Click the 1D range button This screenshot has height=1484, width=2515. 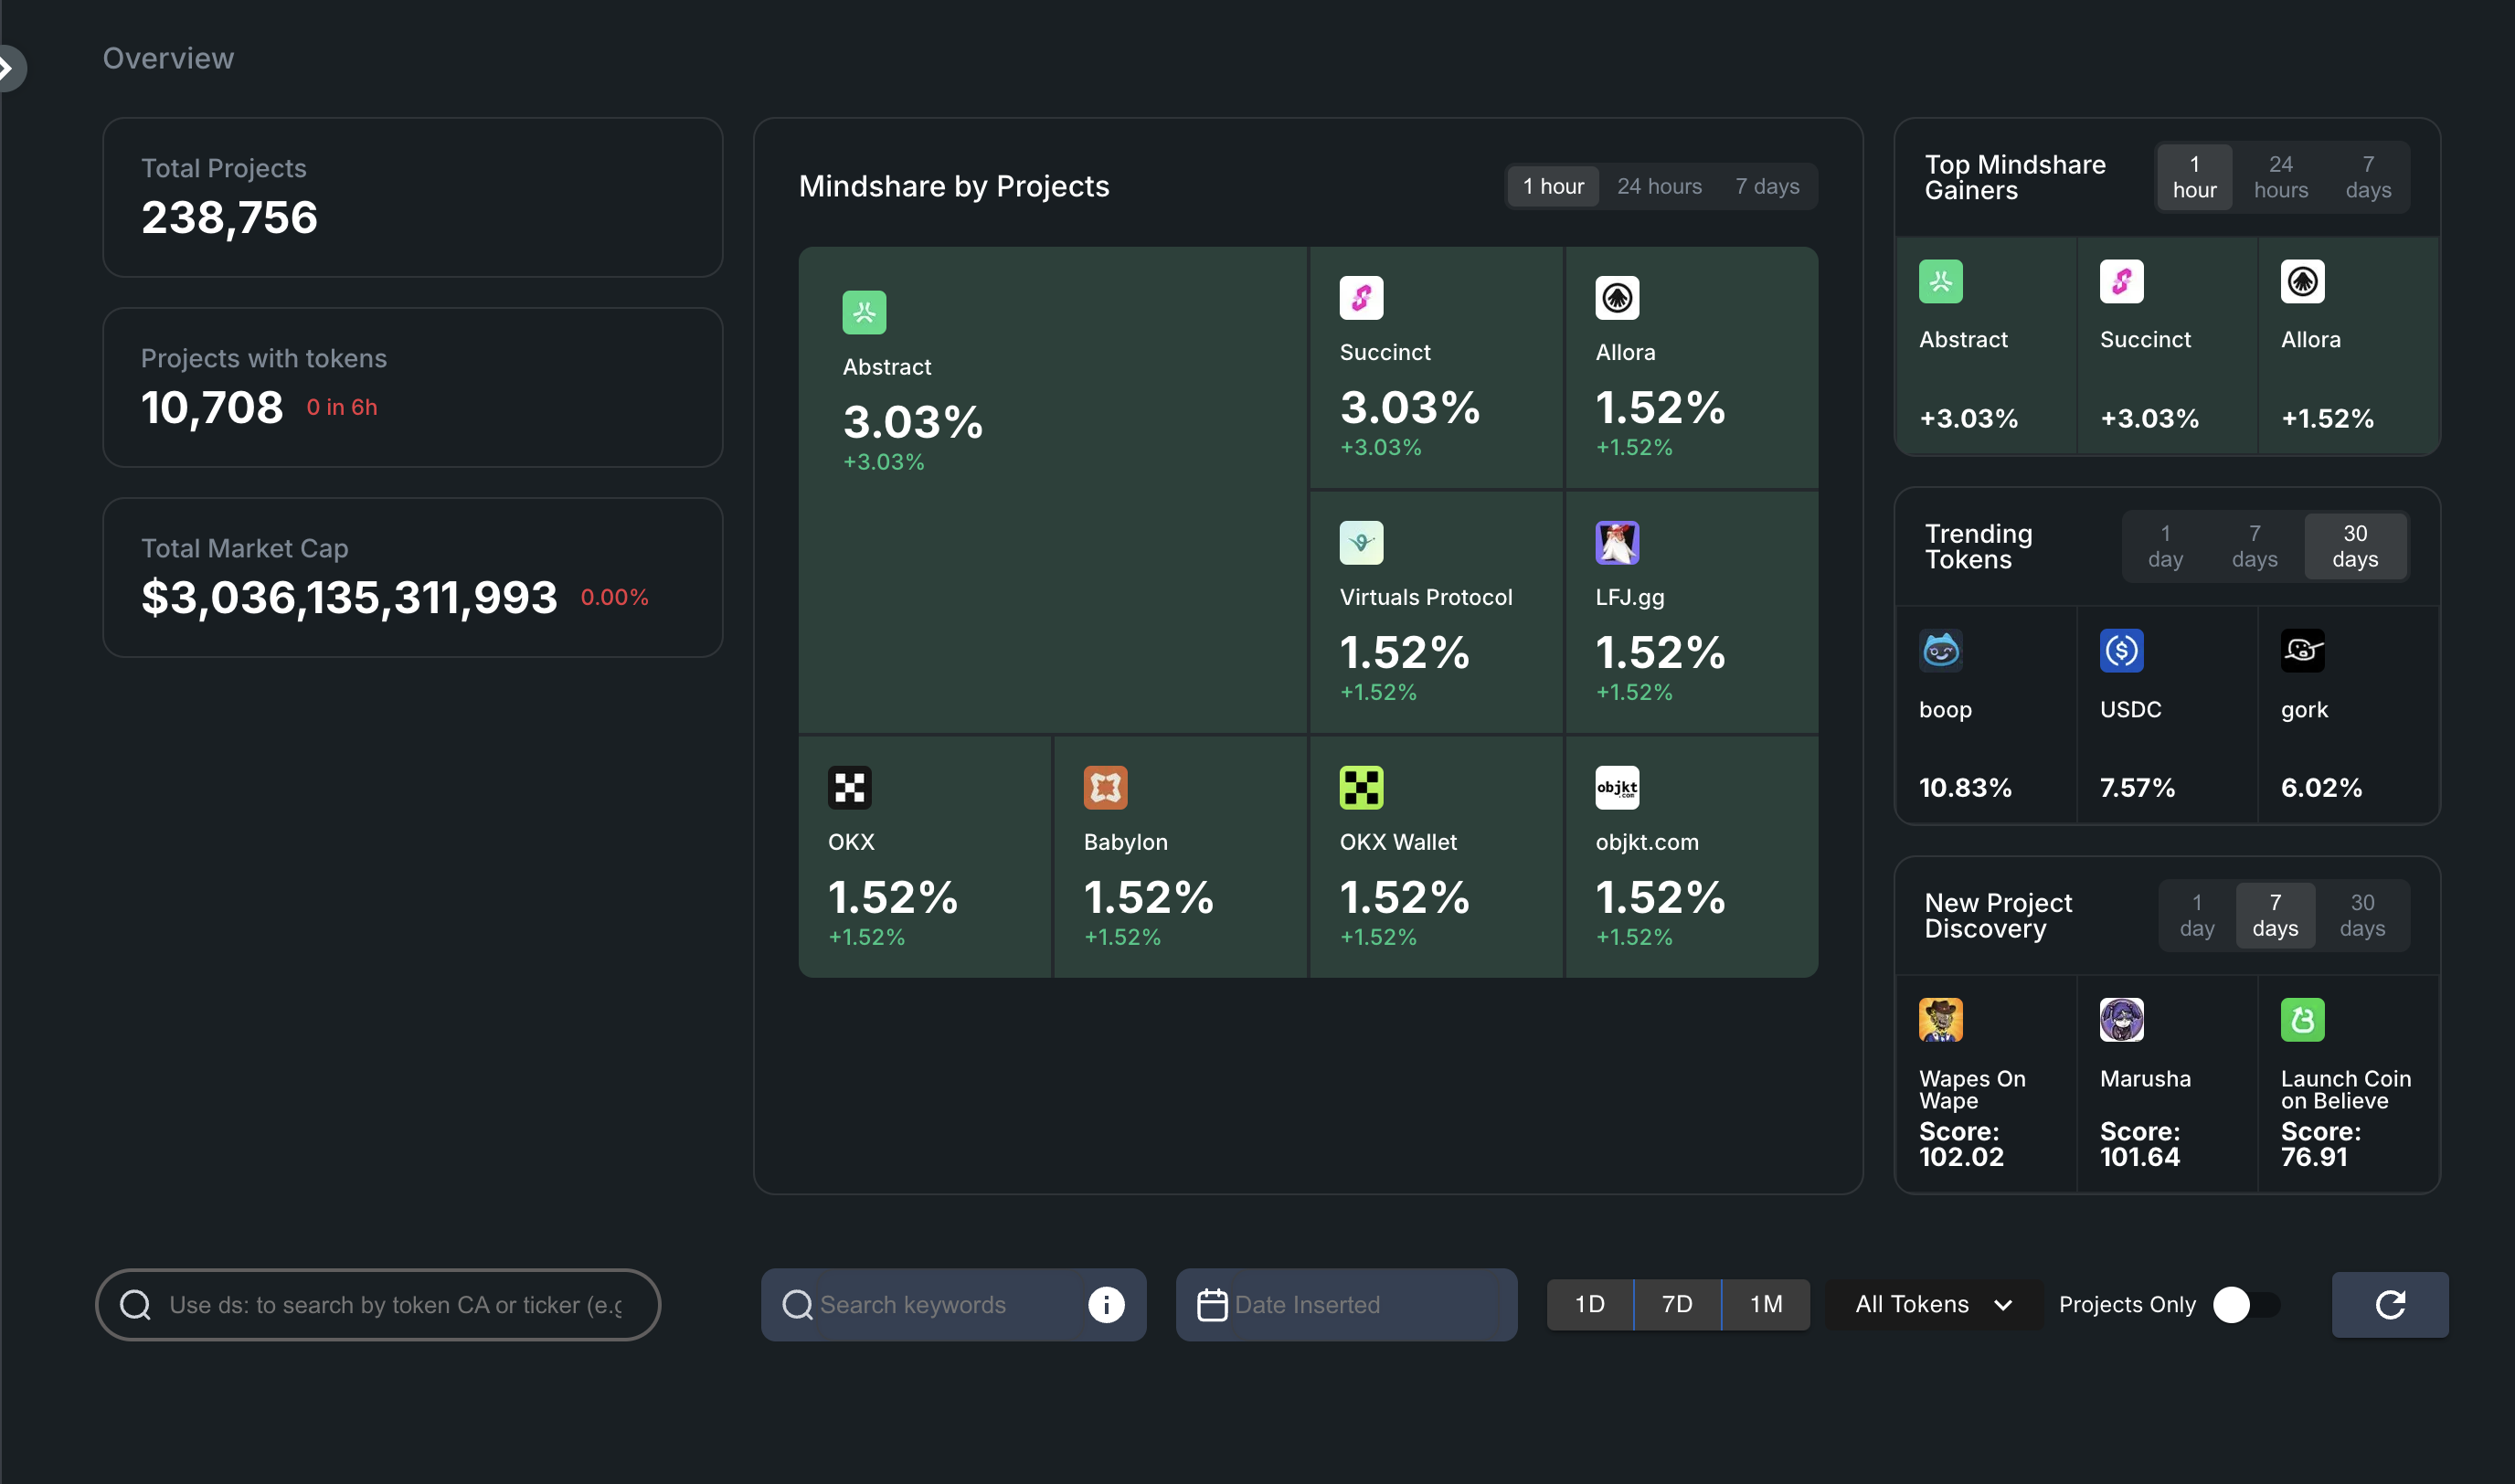coord(1589,1304)
